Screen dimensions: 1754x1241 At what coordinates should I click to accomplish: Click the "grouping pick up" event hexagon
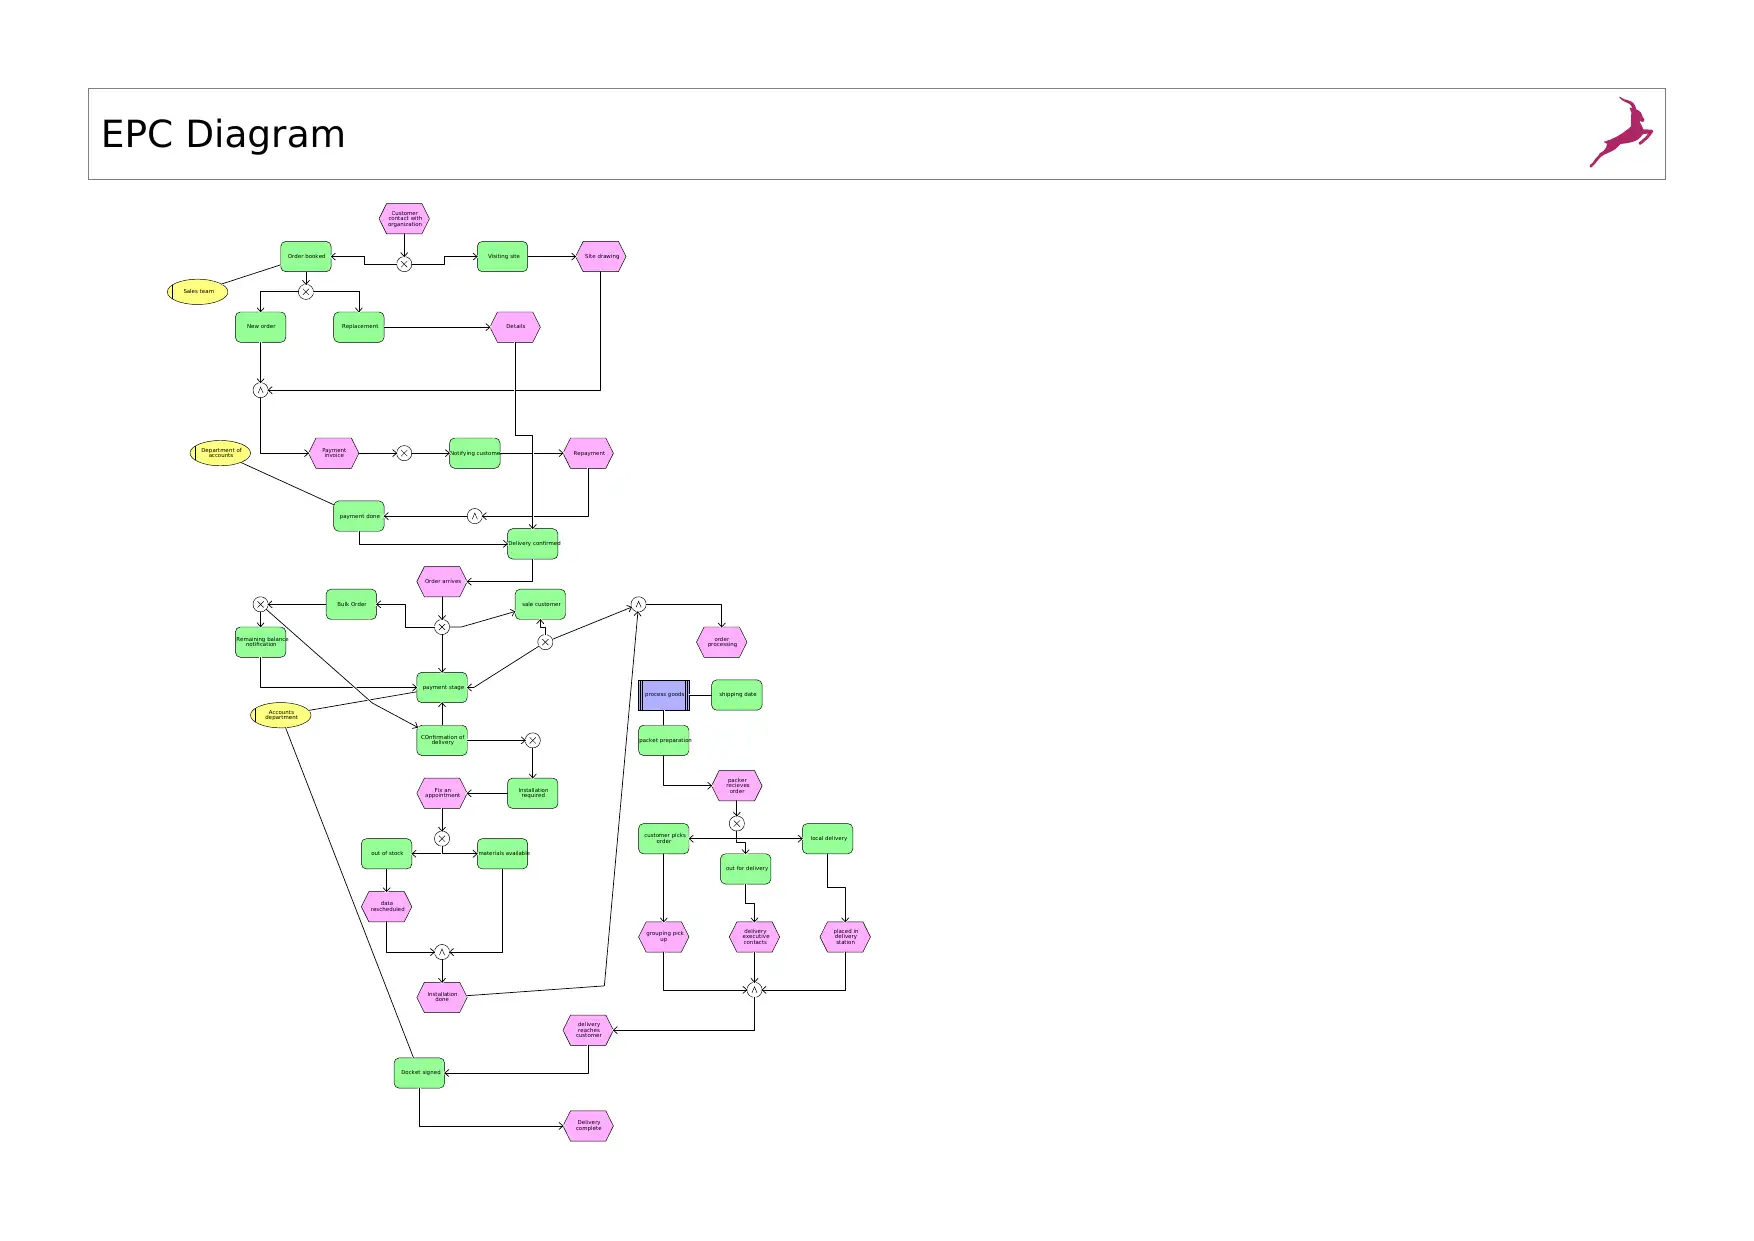point(664,937)
